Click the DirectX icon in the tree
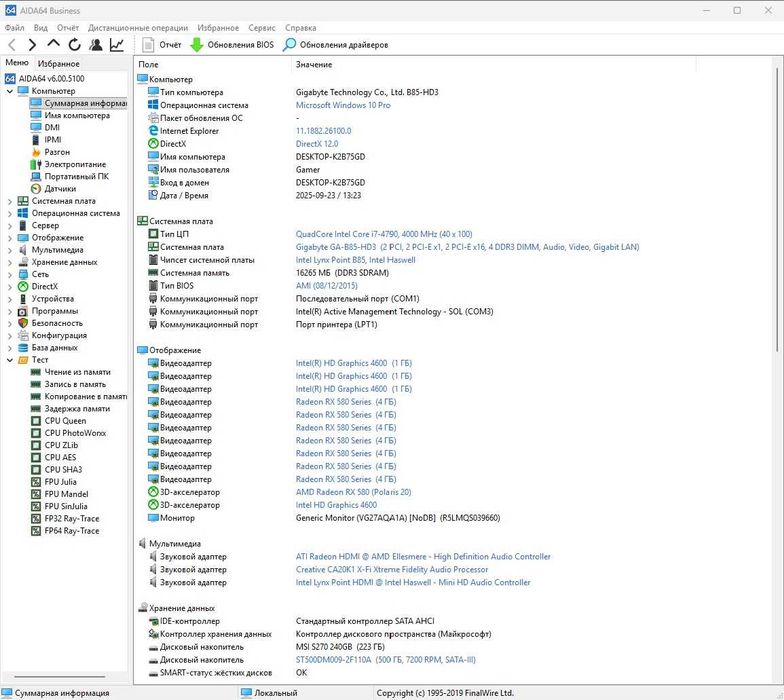Screen dimensions: 784x700 coord(23,286)
